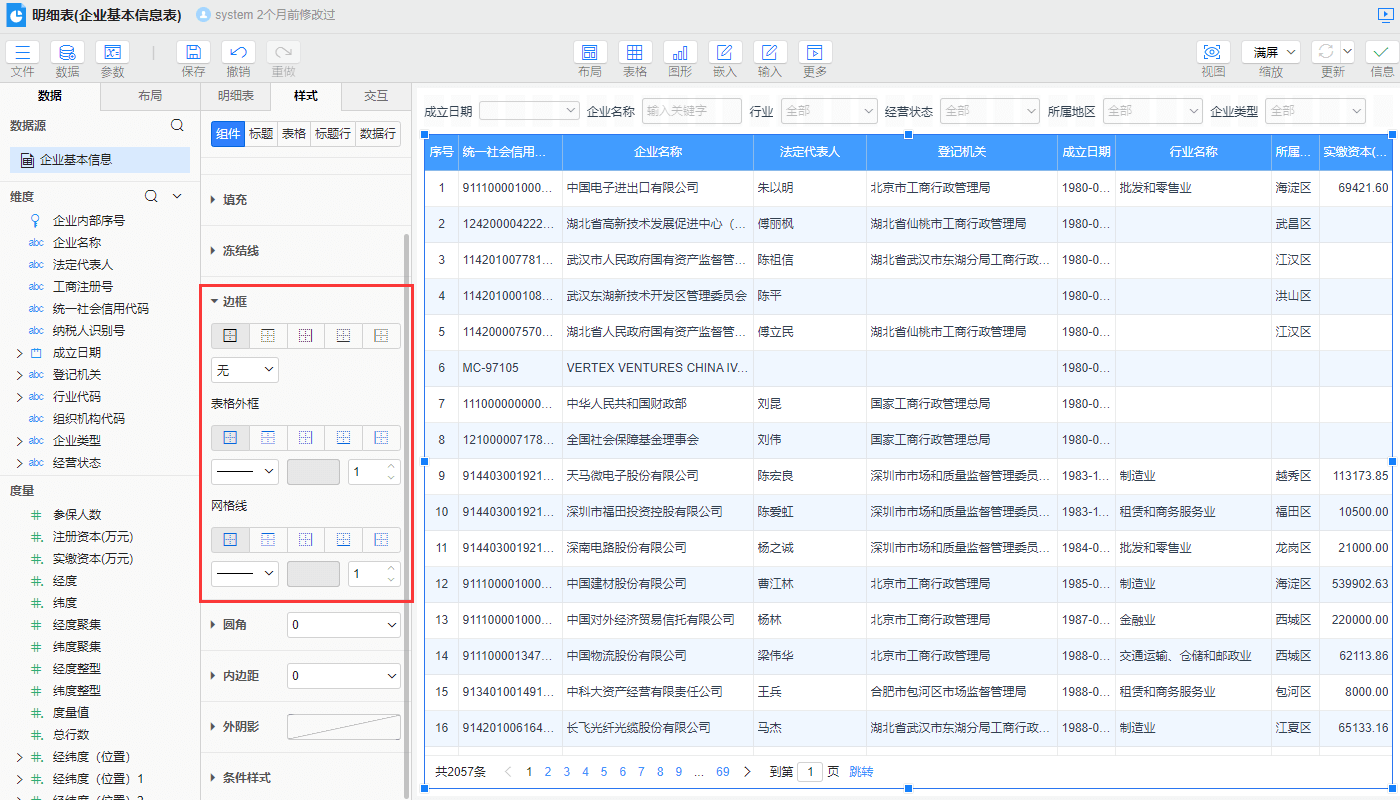Click the Save (保存) toolbar icon

click(x=193, y=53)
